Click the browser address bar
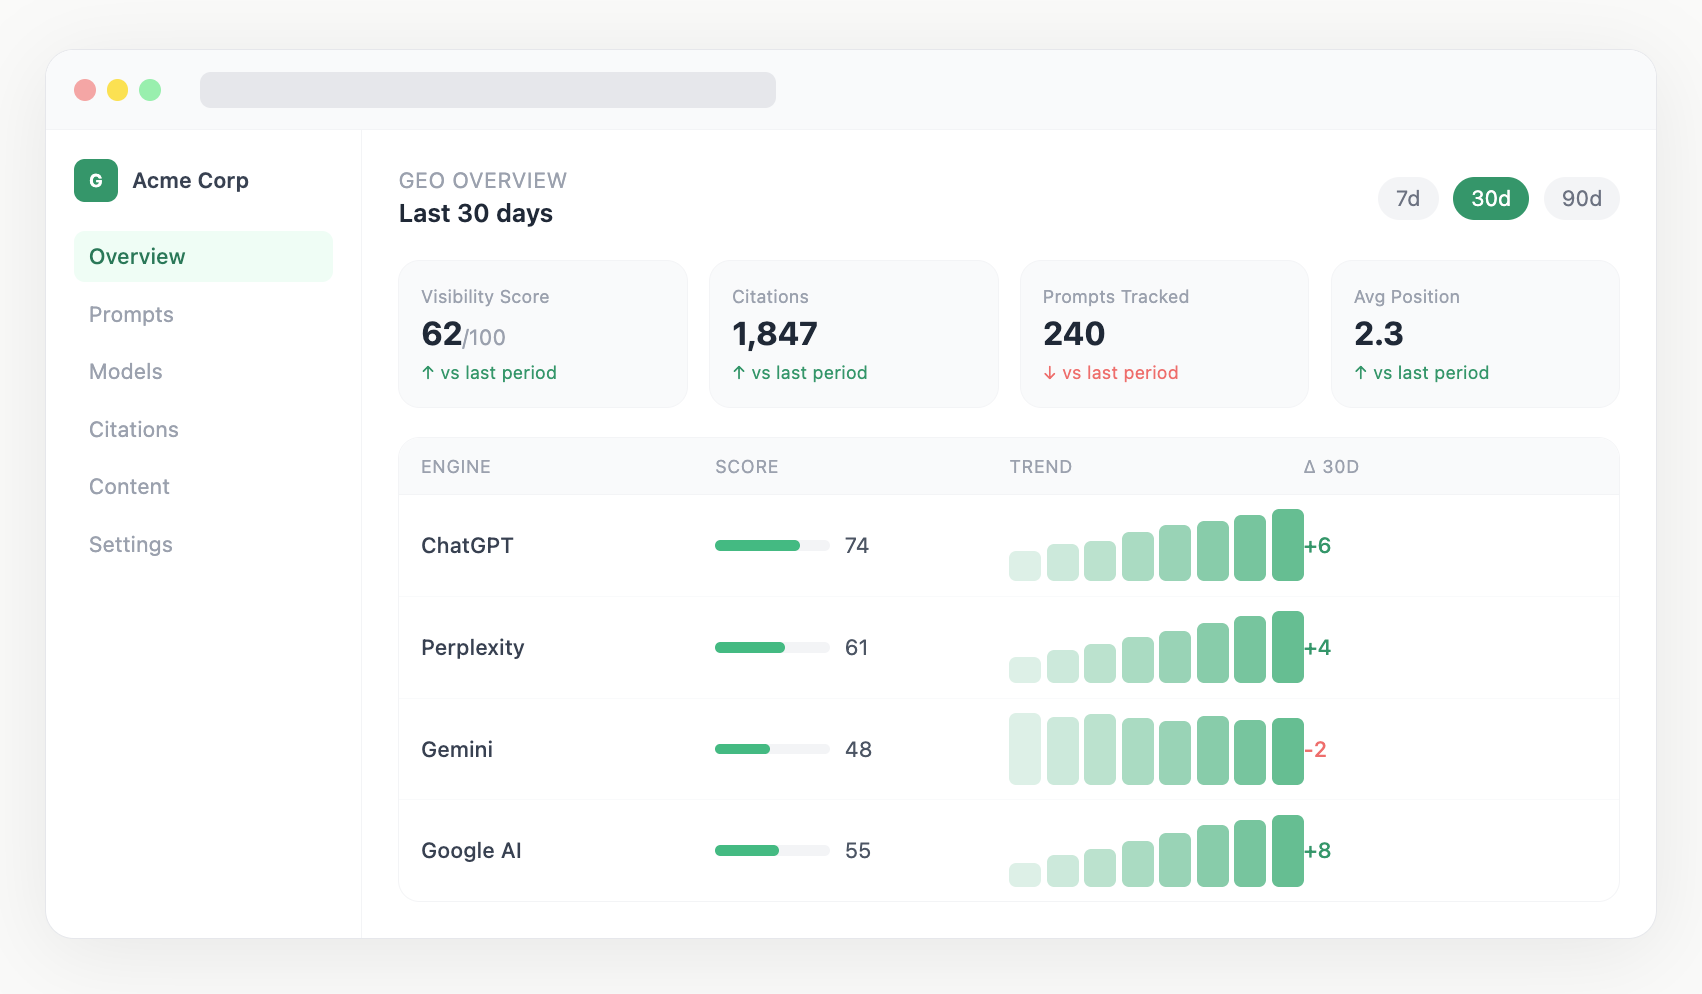1702x994 pixels. click(x=488, y=90)
